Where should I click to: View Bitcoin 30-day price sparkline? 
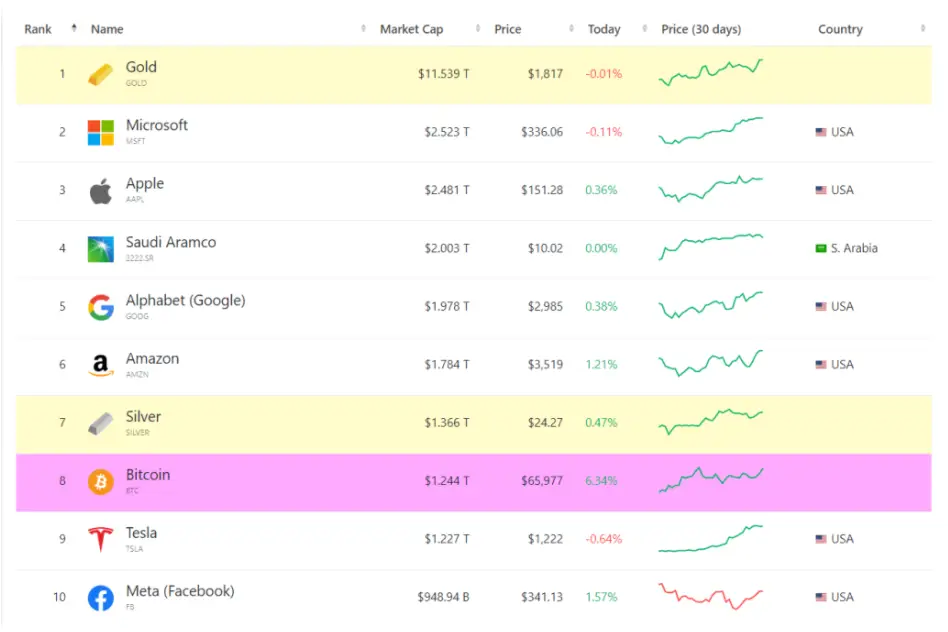coord(710,480)
